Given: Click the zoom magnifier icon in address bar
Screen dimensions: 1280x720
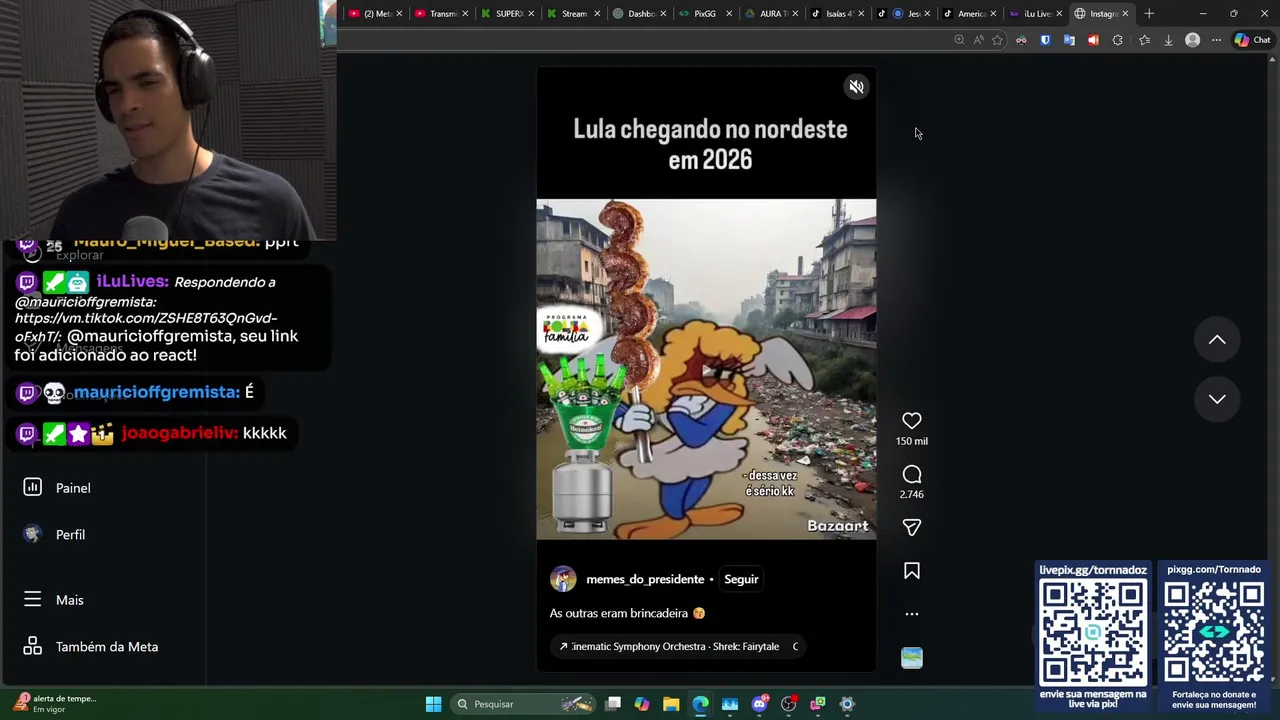Looking at the screenshot, I should (959, 40).
